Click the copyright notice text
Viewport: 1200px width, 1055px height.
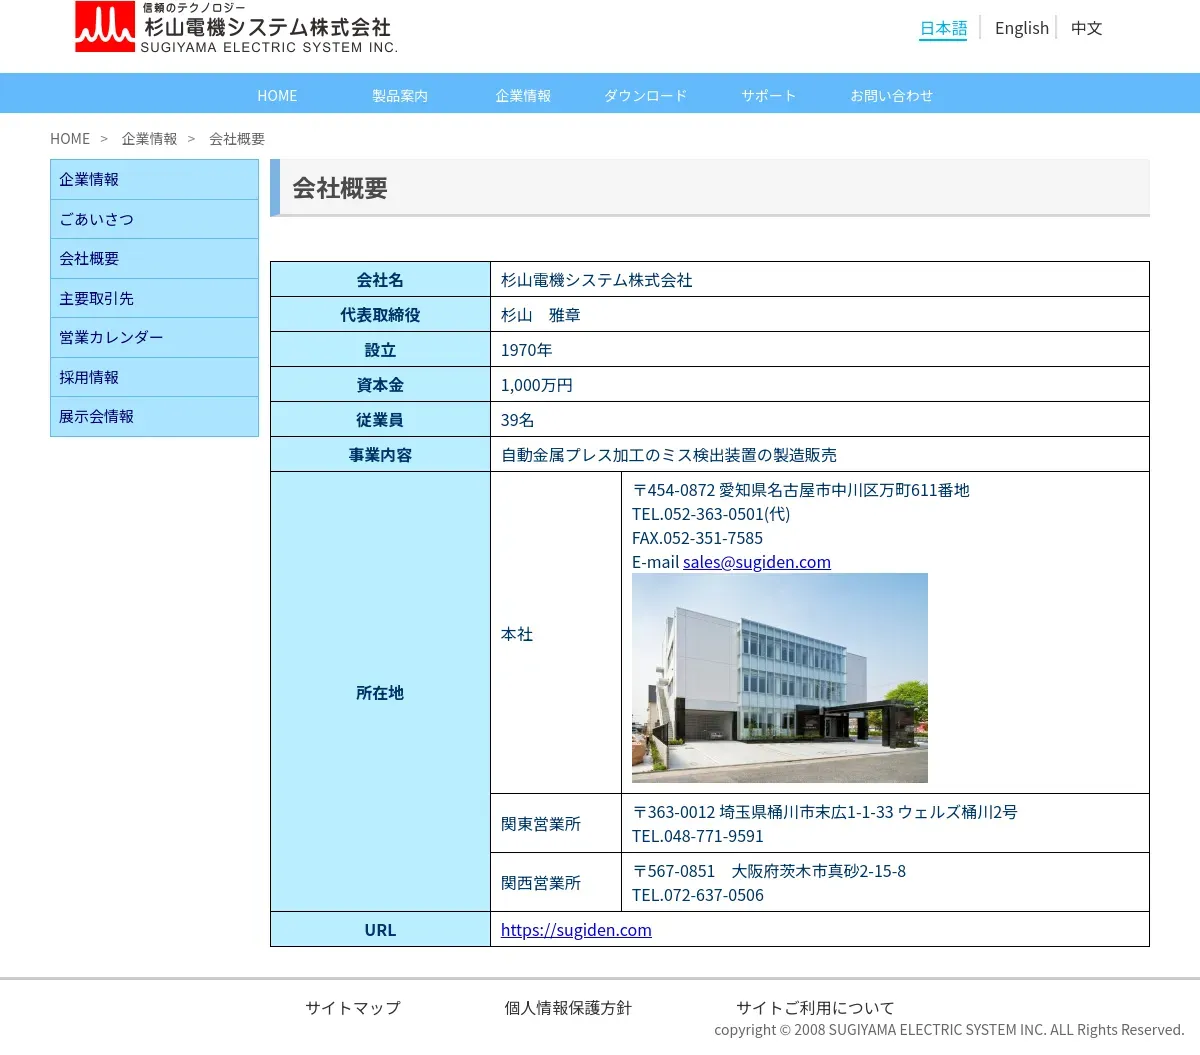949,1030
